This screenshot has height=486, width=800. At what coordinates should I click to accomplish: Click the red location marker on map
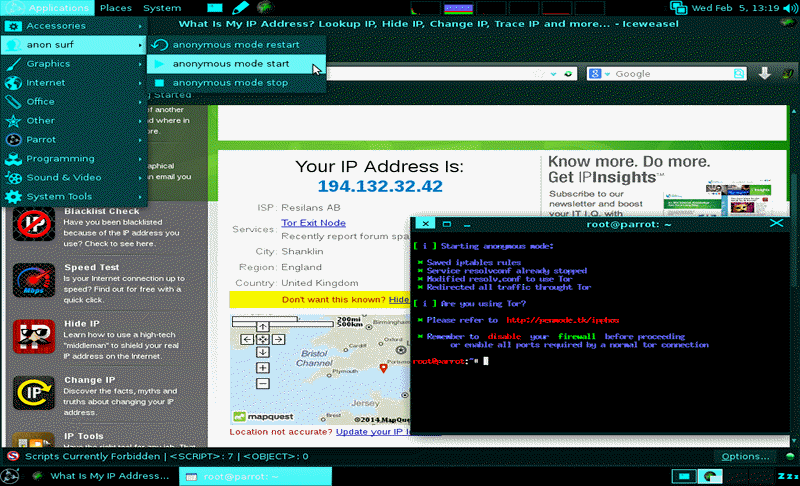coord(383,368)
